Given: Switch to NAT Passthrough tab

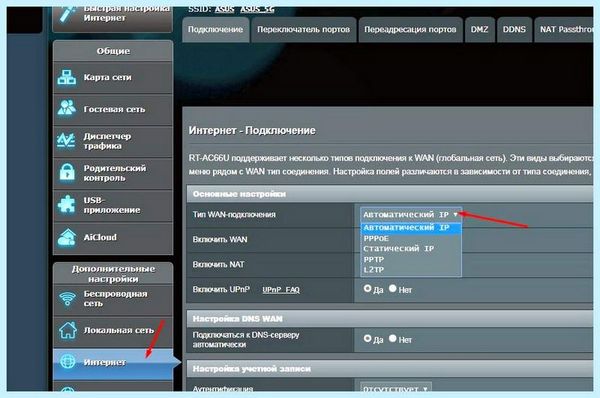Looking at the screenshot, I should (564, 29).
